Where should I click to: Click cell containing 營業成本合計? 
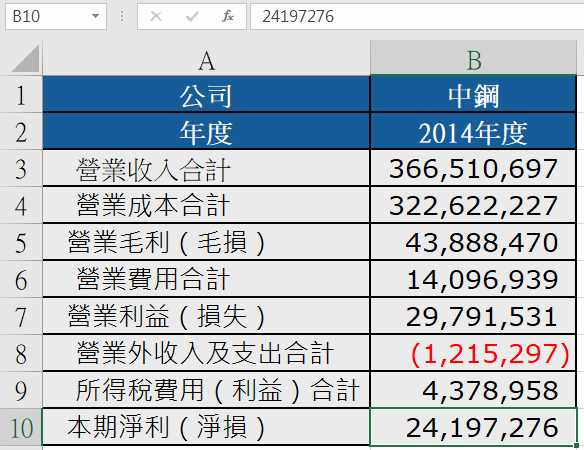click(x=206, y=205)
